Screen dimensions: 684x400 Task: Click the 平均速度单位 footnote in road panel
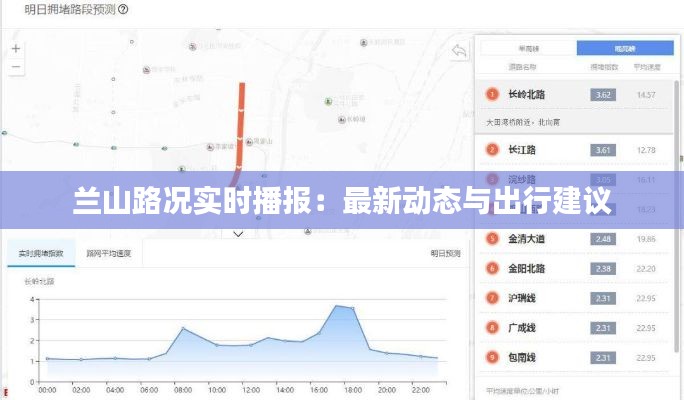tap(523, 391)
